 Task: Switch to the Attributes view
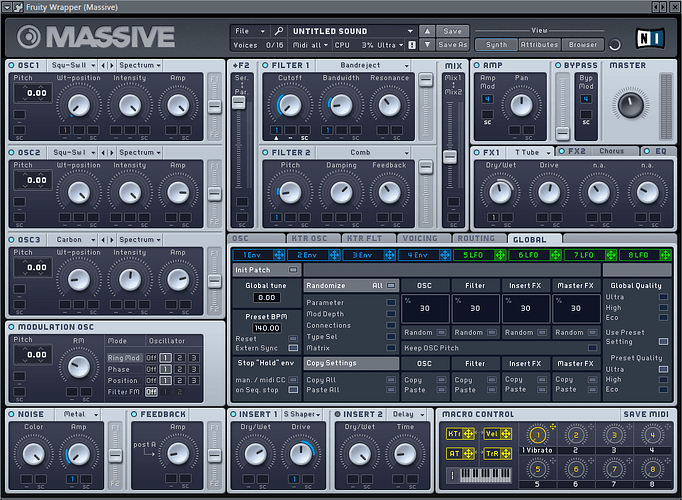[539, 44]
